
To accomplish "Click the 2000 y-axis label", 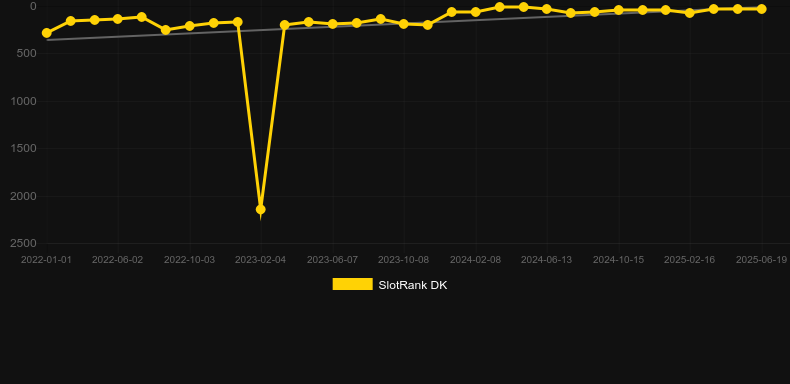I will [x=24, y=196].
